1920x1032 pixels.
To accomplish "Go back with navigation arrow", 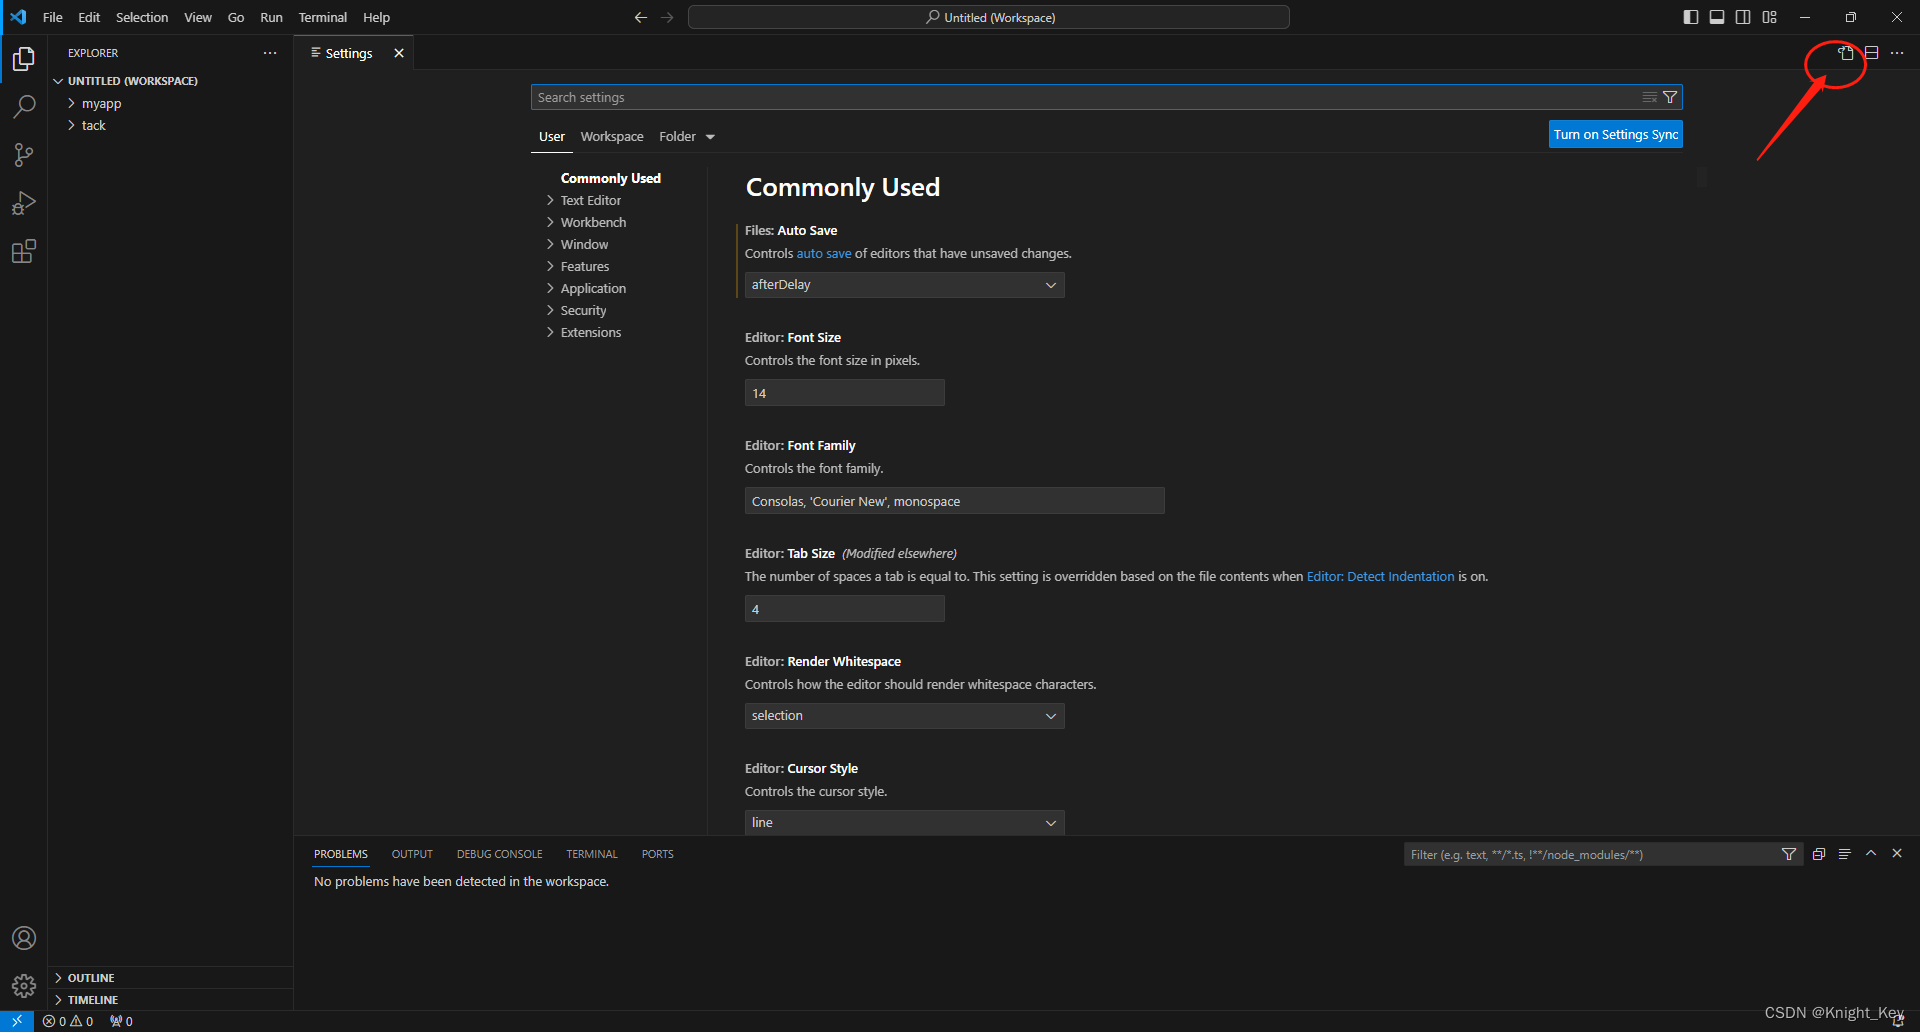I will [x=641, y=17].
